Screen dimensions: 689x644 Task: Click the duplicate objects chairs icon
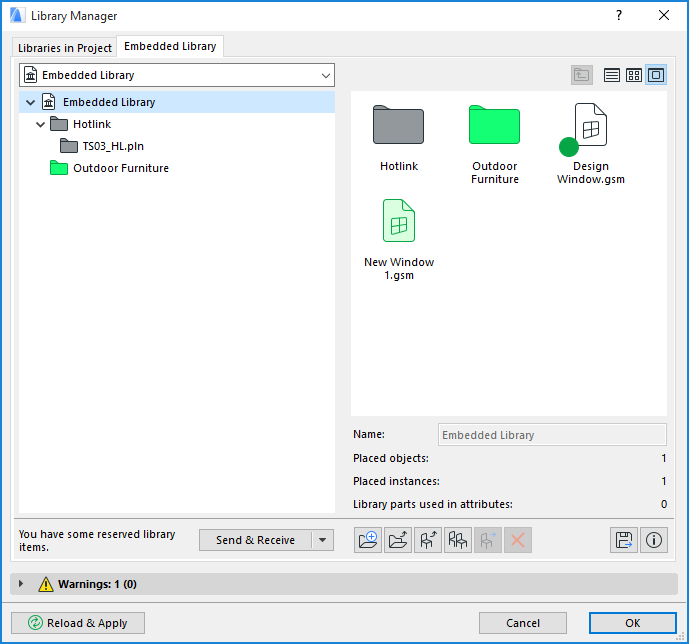click(457, 540)
